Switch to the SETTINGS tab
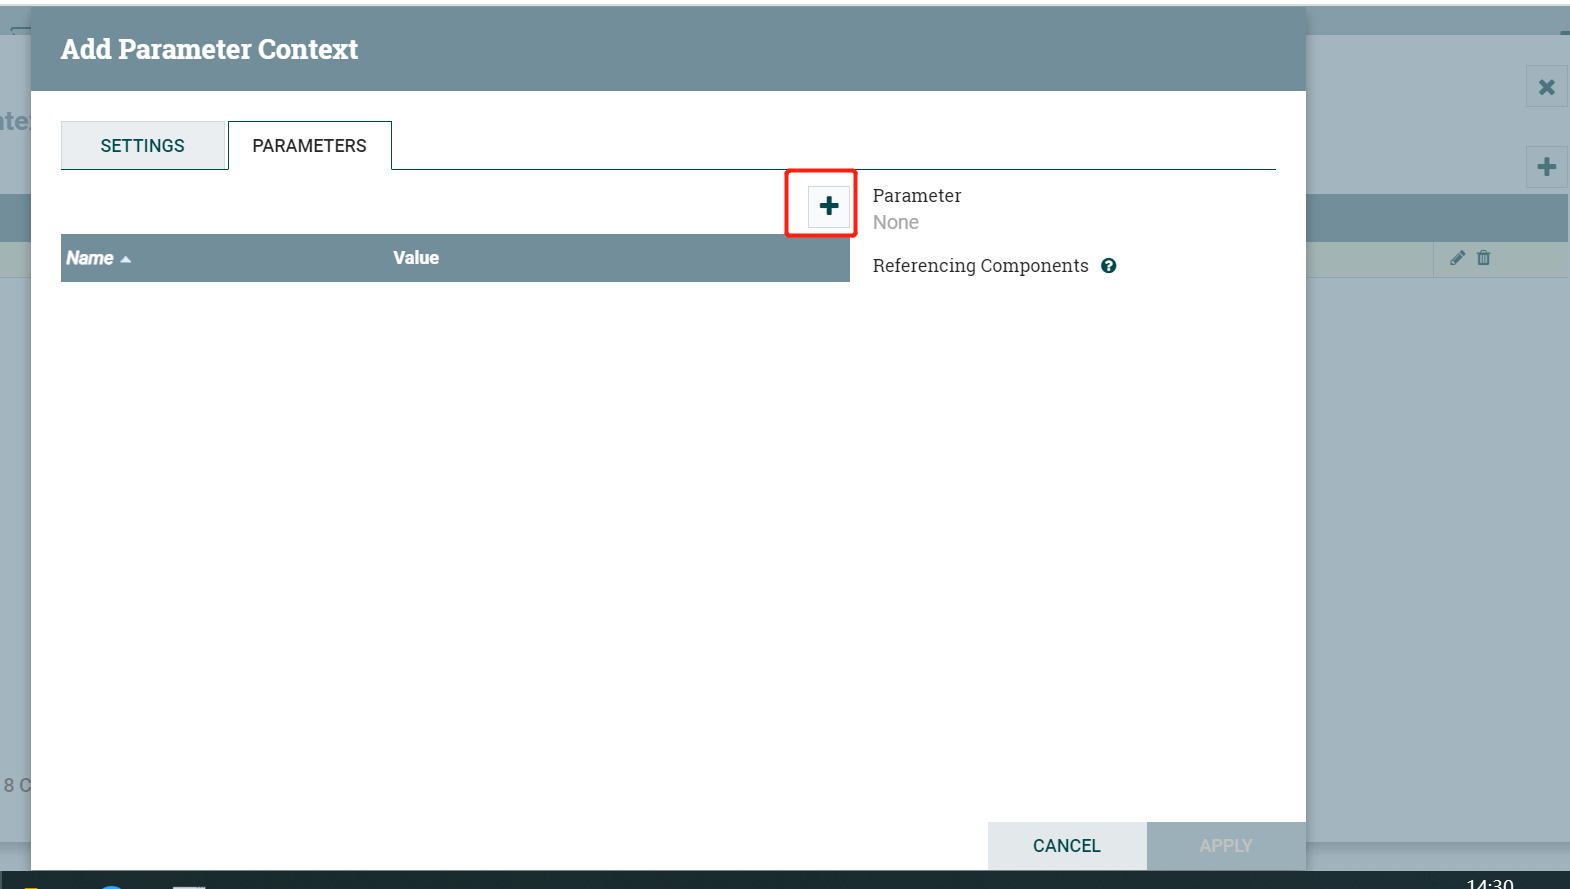Viewport: 1570px width, 889px height. (143, 146)
